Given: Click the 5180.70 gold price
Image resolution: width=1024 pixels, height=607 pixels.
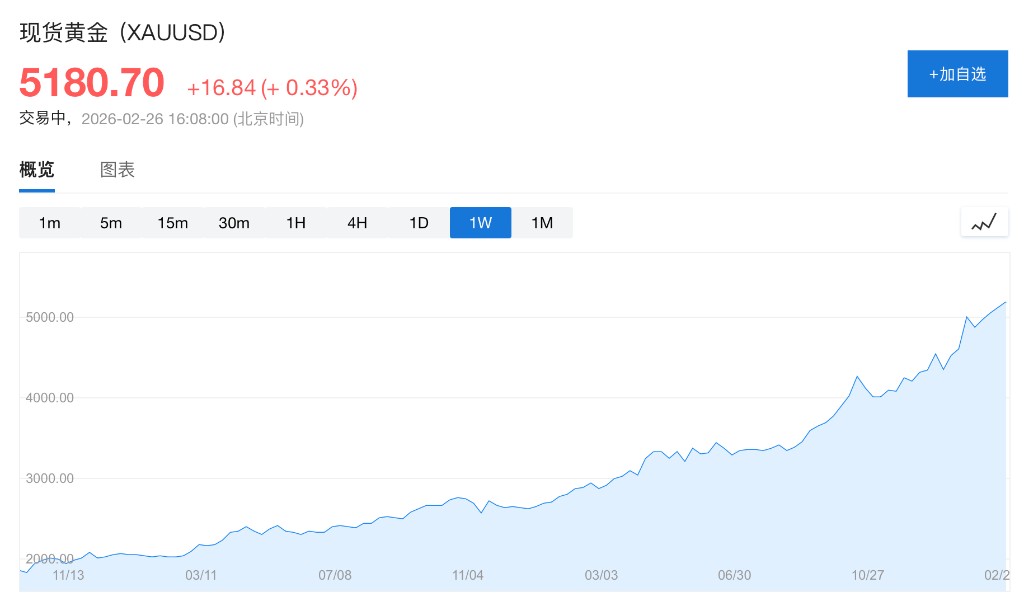Looking at the screenshot, I should tap(92, 83).
